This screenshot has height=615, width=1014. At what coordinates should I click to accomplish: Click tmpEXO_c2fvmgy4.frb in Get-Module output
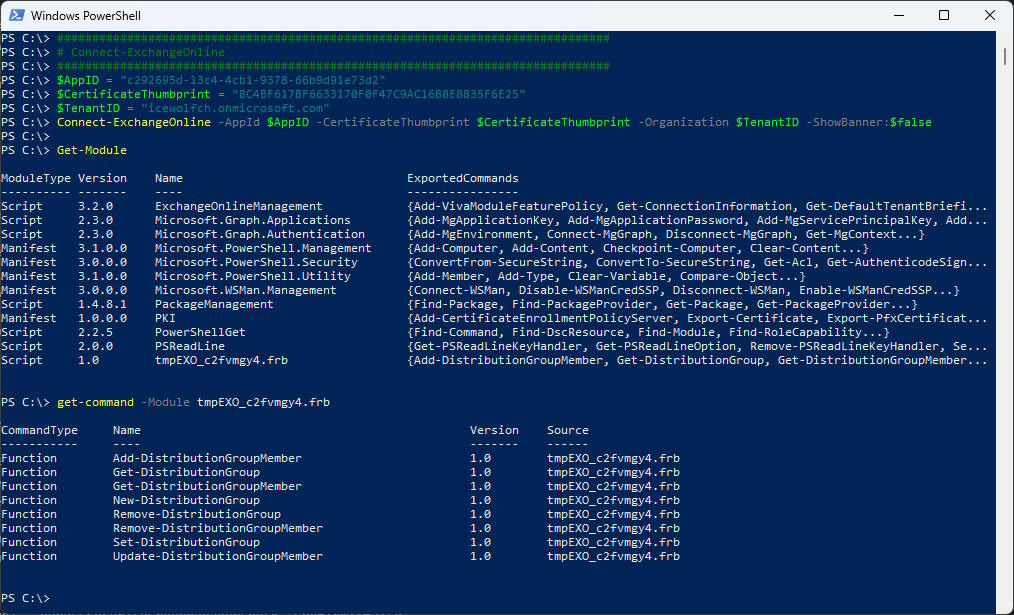tap(221, 360)
